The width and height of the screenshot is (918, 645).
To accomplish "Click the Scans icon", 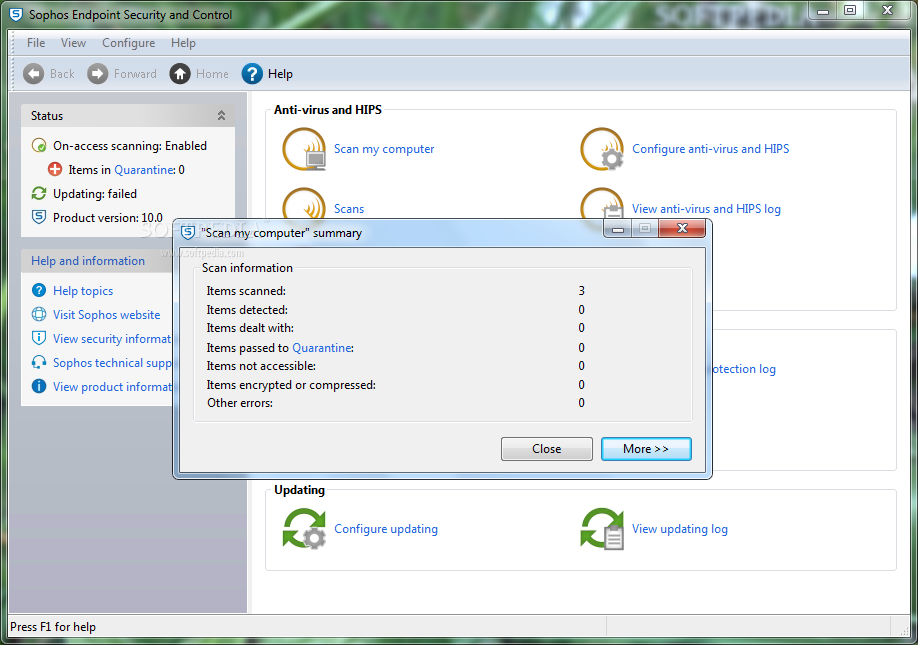I will 304,204.
